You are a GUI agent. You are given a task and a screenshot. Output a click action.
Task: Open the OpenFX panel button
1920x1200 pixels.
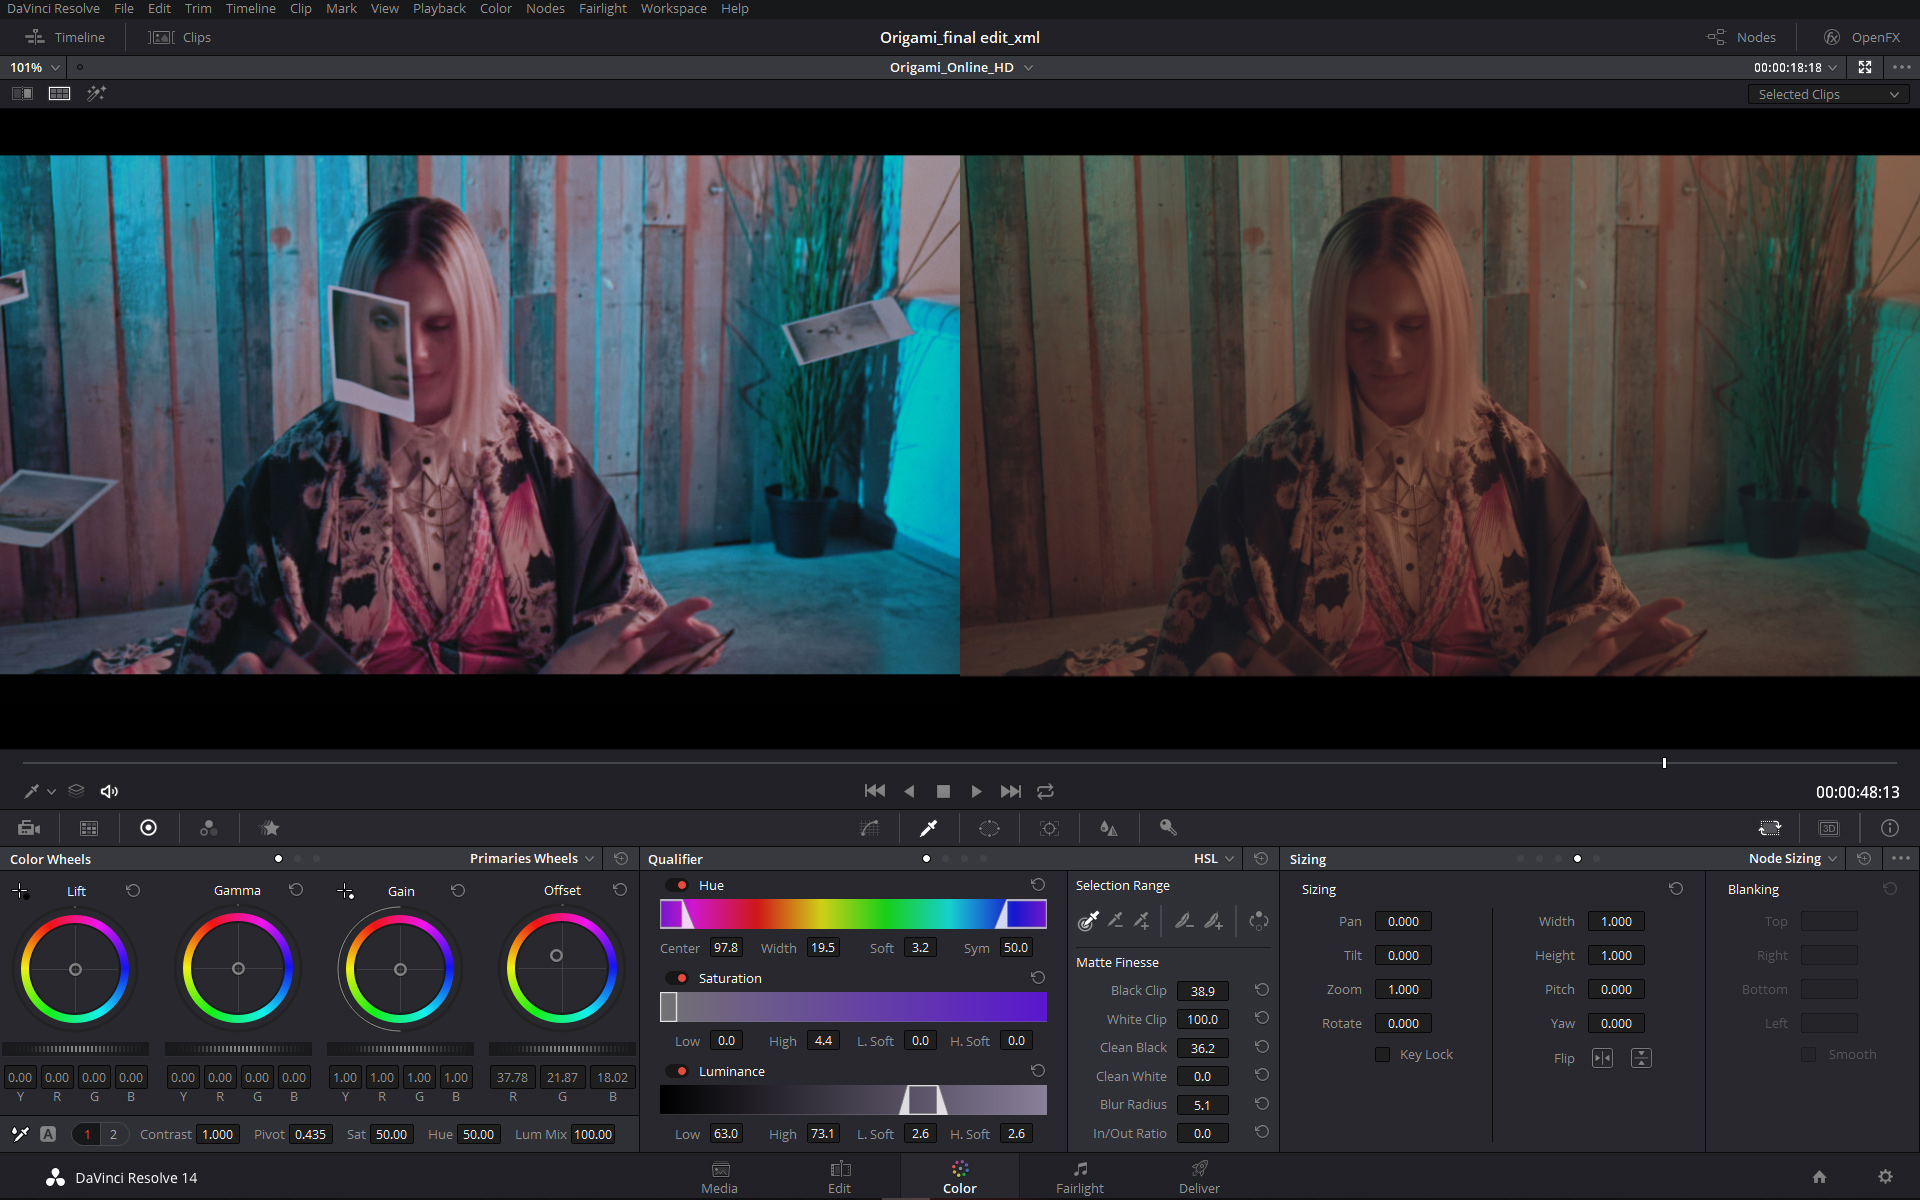[x=1861, y=37]
